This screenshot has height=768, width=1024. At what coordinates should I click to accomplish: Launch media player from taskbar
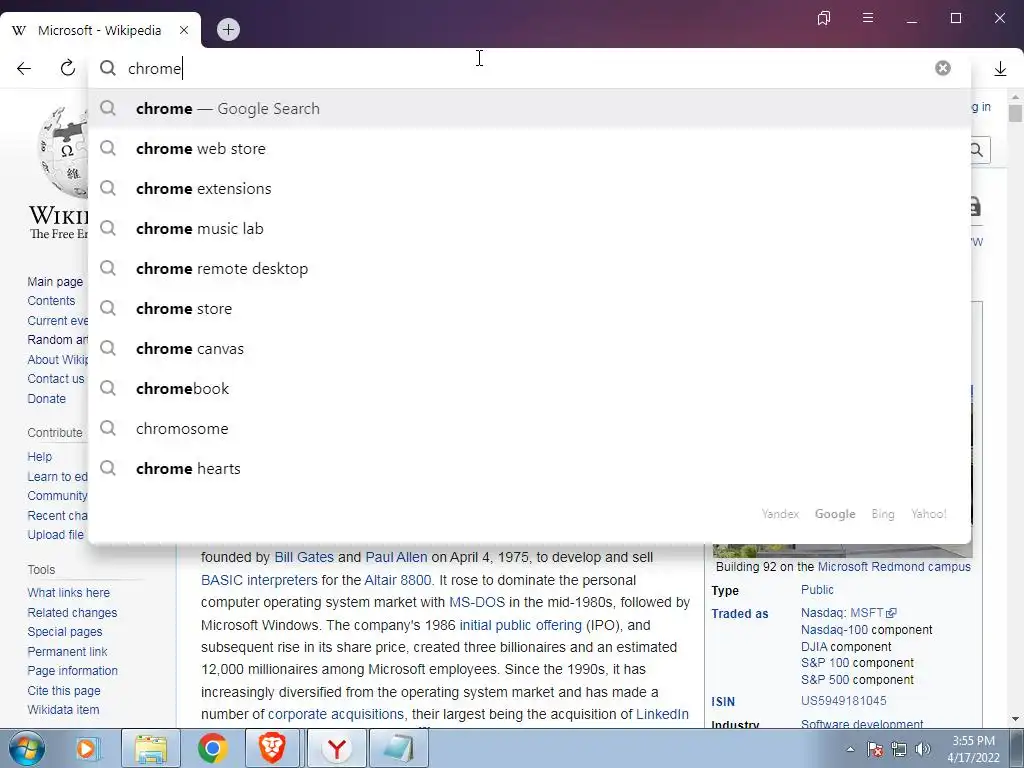click(x=86, y=748)
